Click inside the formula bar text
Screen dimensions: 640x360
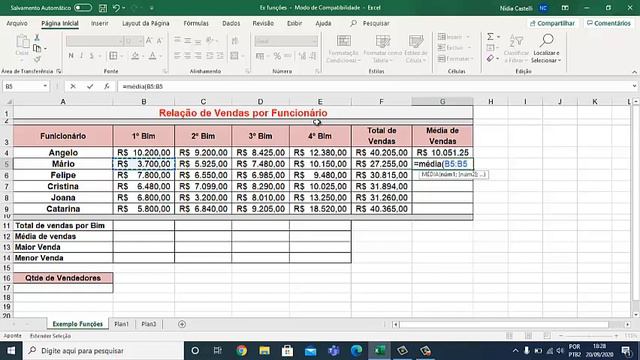tap(142, 86)
